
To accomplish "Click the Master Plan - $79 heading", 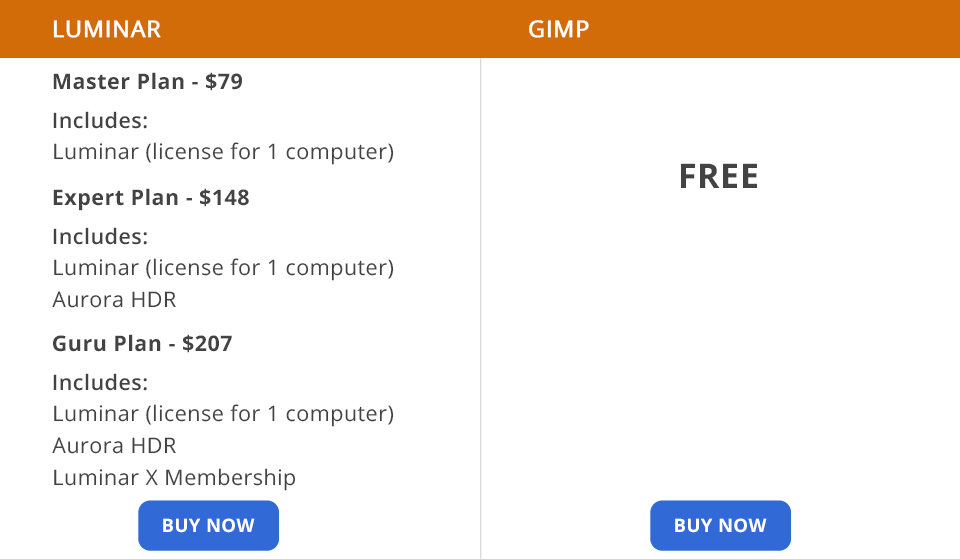I will tap(148, 81).
